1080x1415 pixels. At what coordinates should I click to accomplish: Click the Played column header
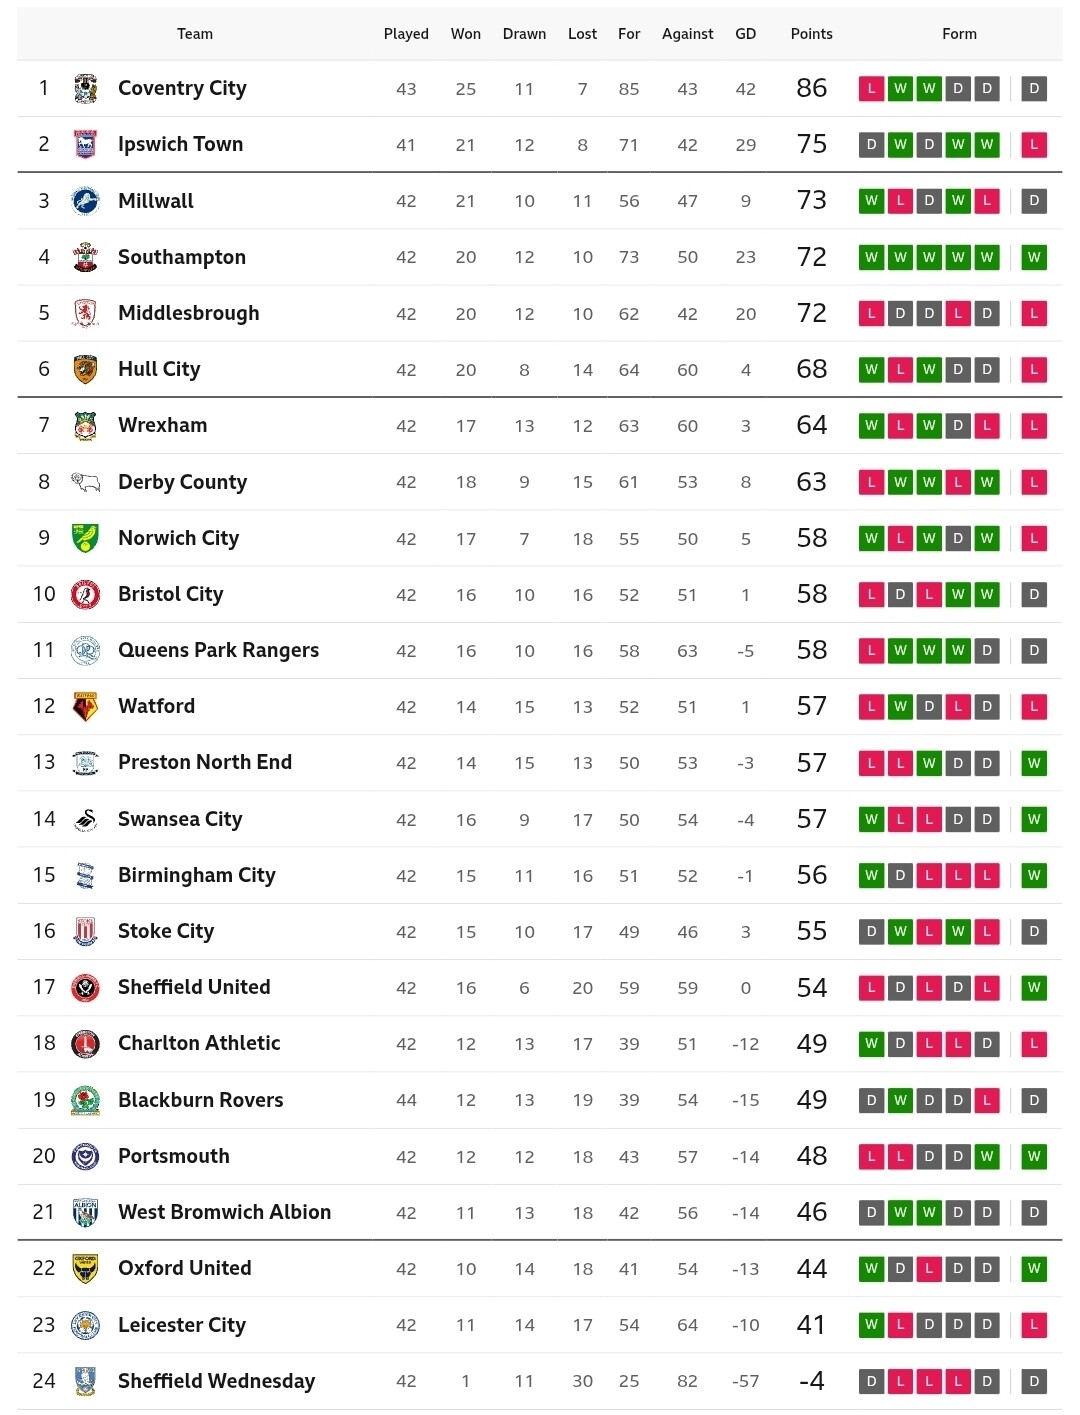point(406,34)
